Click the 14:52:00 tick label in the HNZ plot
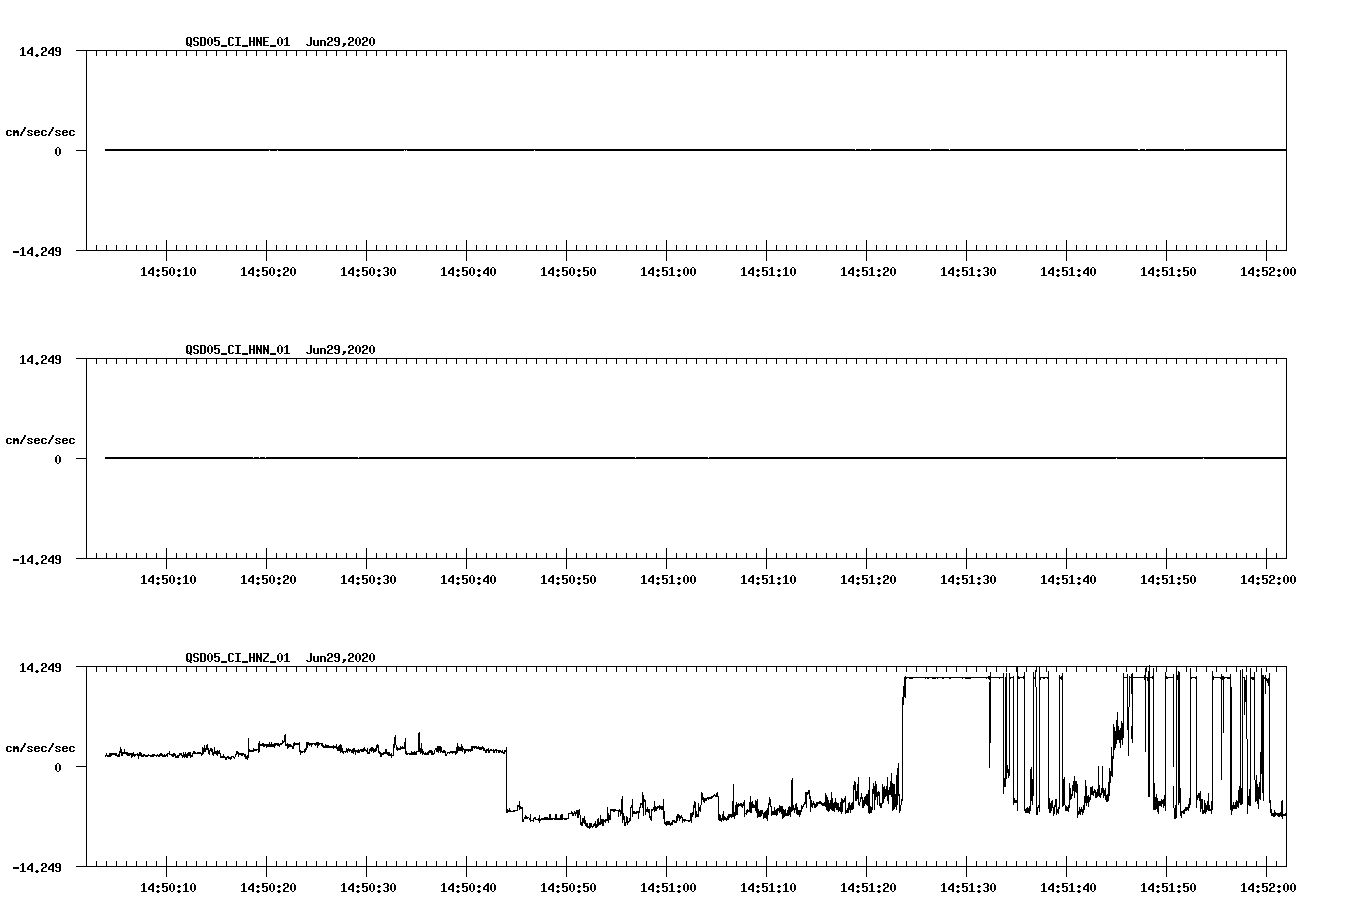 (1268, 888)
